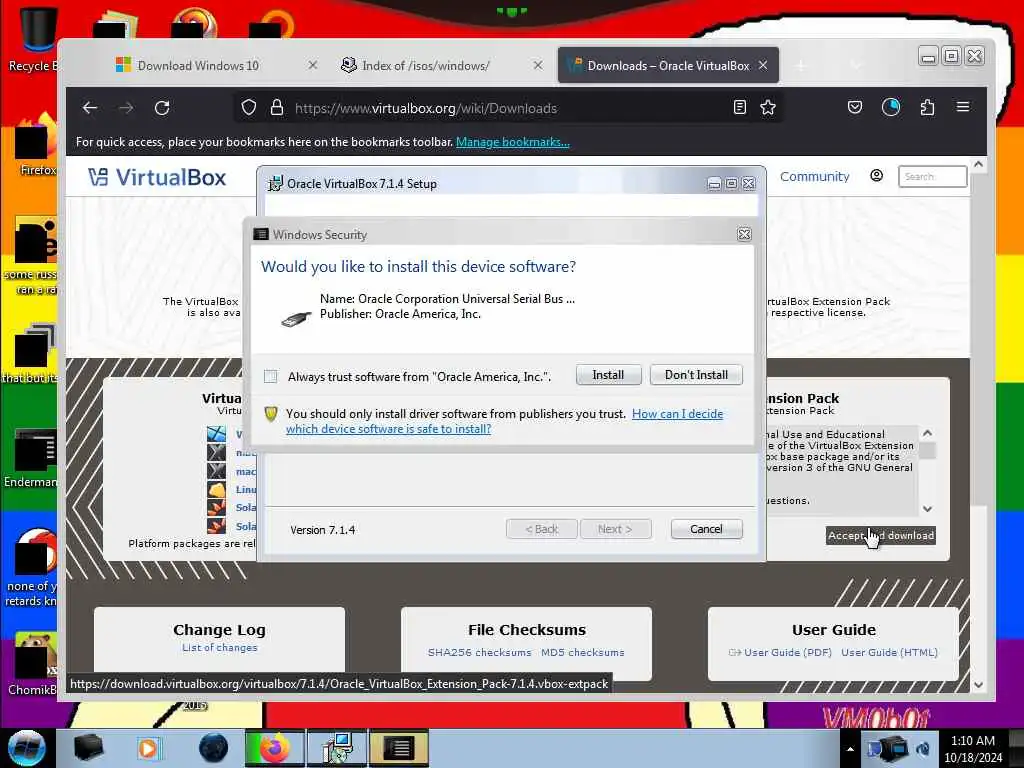Click page scrollbar down arrow
Screen dimensions: 1024x768
978,684
